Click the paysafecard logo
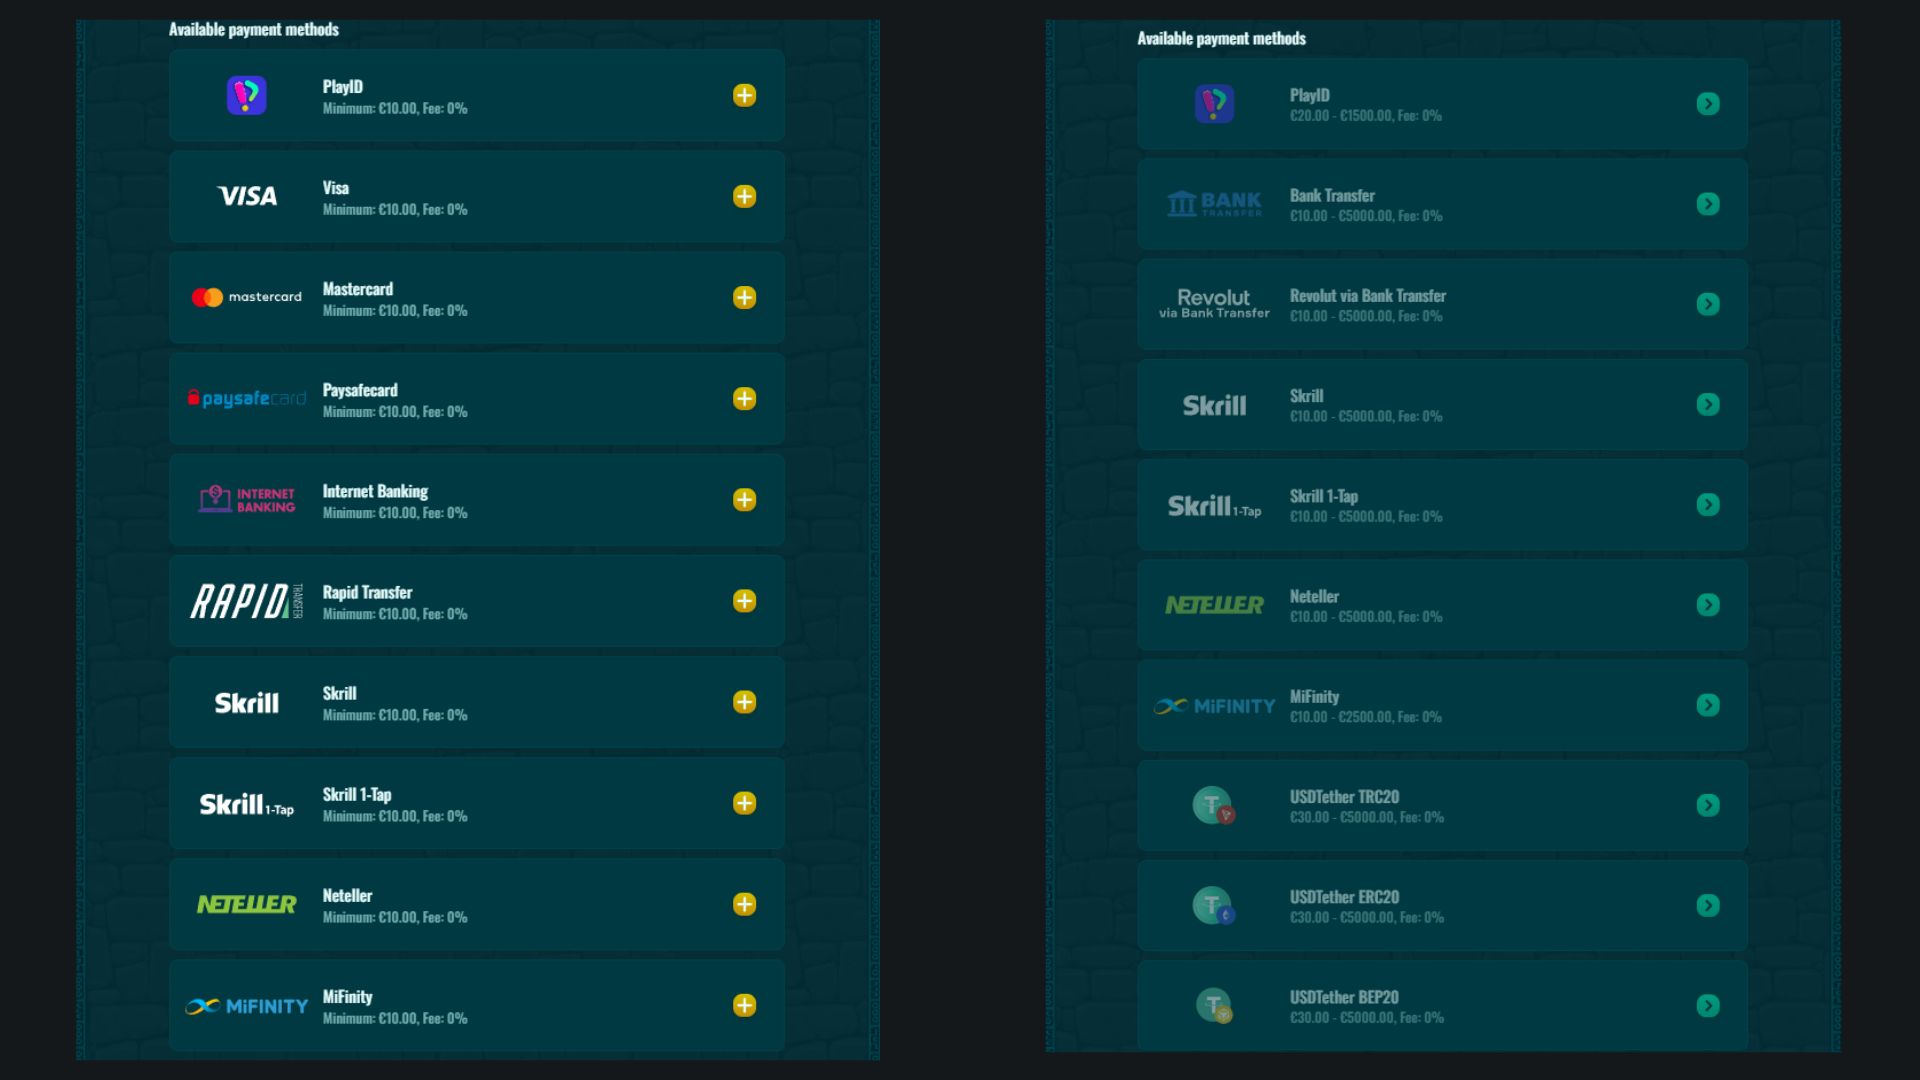This screenshot has height=1080, width=1920. pyautogui.click(x=247, y=398)
